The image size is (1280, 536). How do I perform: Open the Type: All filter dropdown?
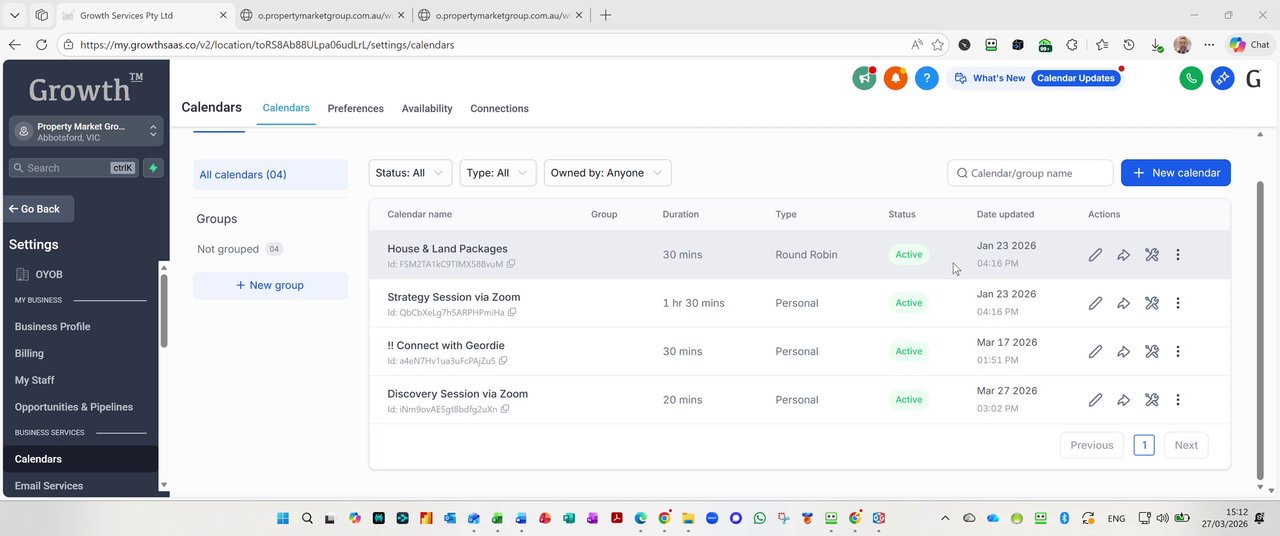[498, 173]
